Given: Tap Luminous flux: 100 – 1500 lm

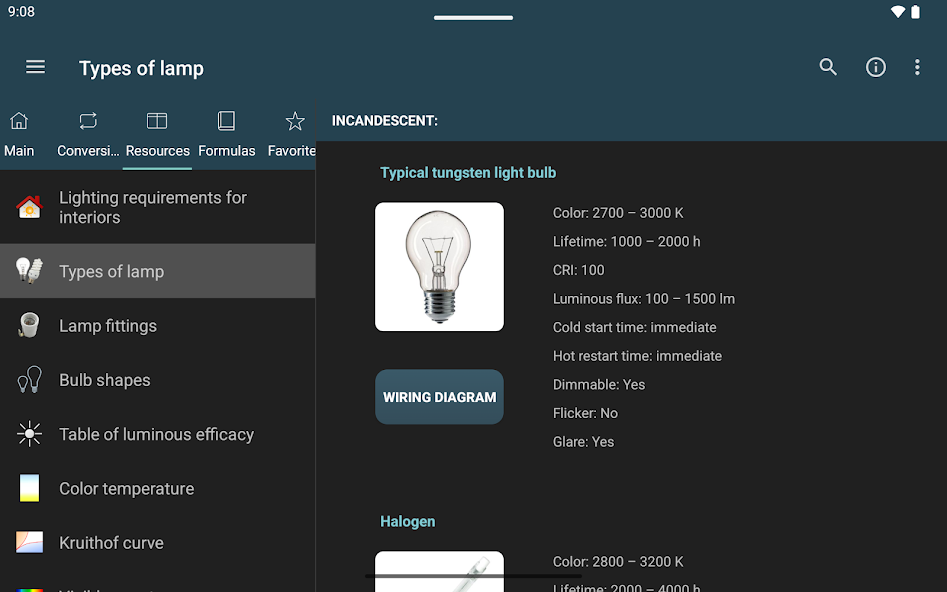Looking at the screenshot, I should 644,298.
